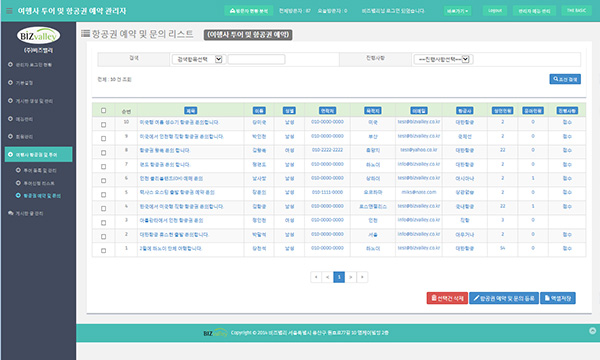The height and width of the screenshot is (360, 600).
Task: Click the BIZvalley logo in the footer
Action: (x=215, y=333)
